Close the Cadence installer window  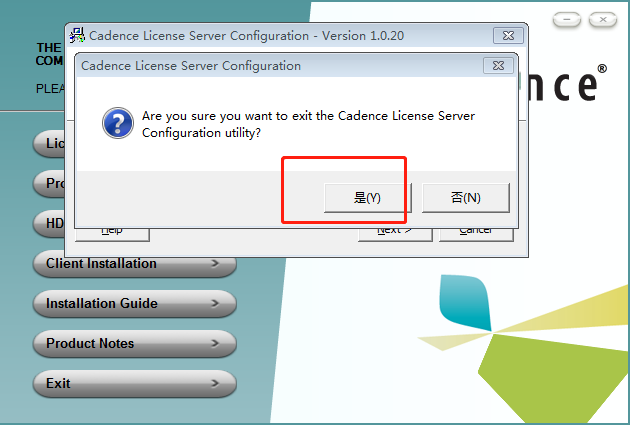coord(603,19)
